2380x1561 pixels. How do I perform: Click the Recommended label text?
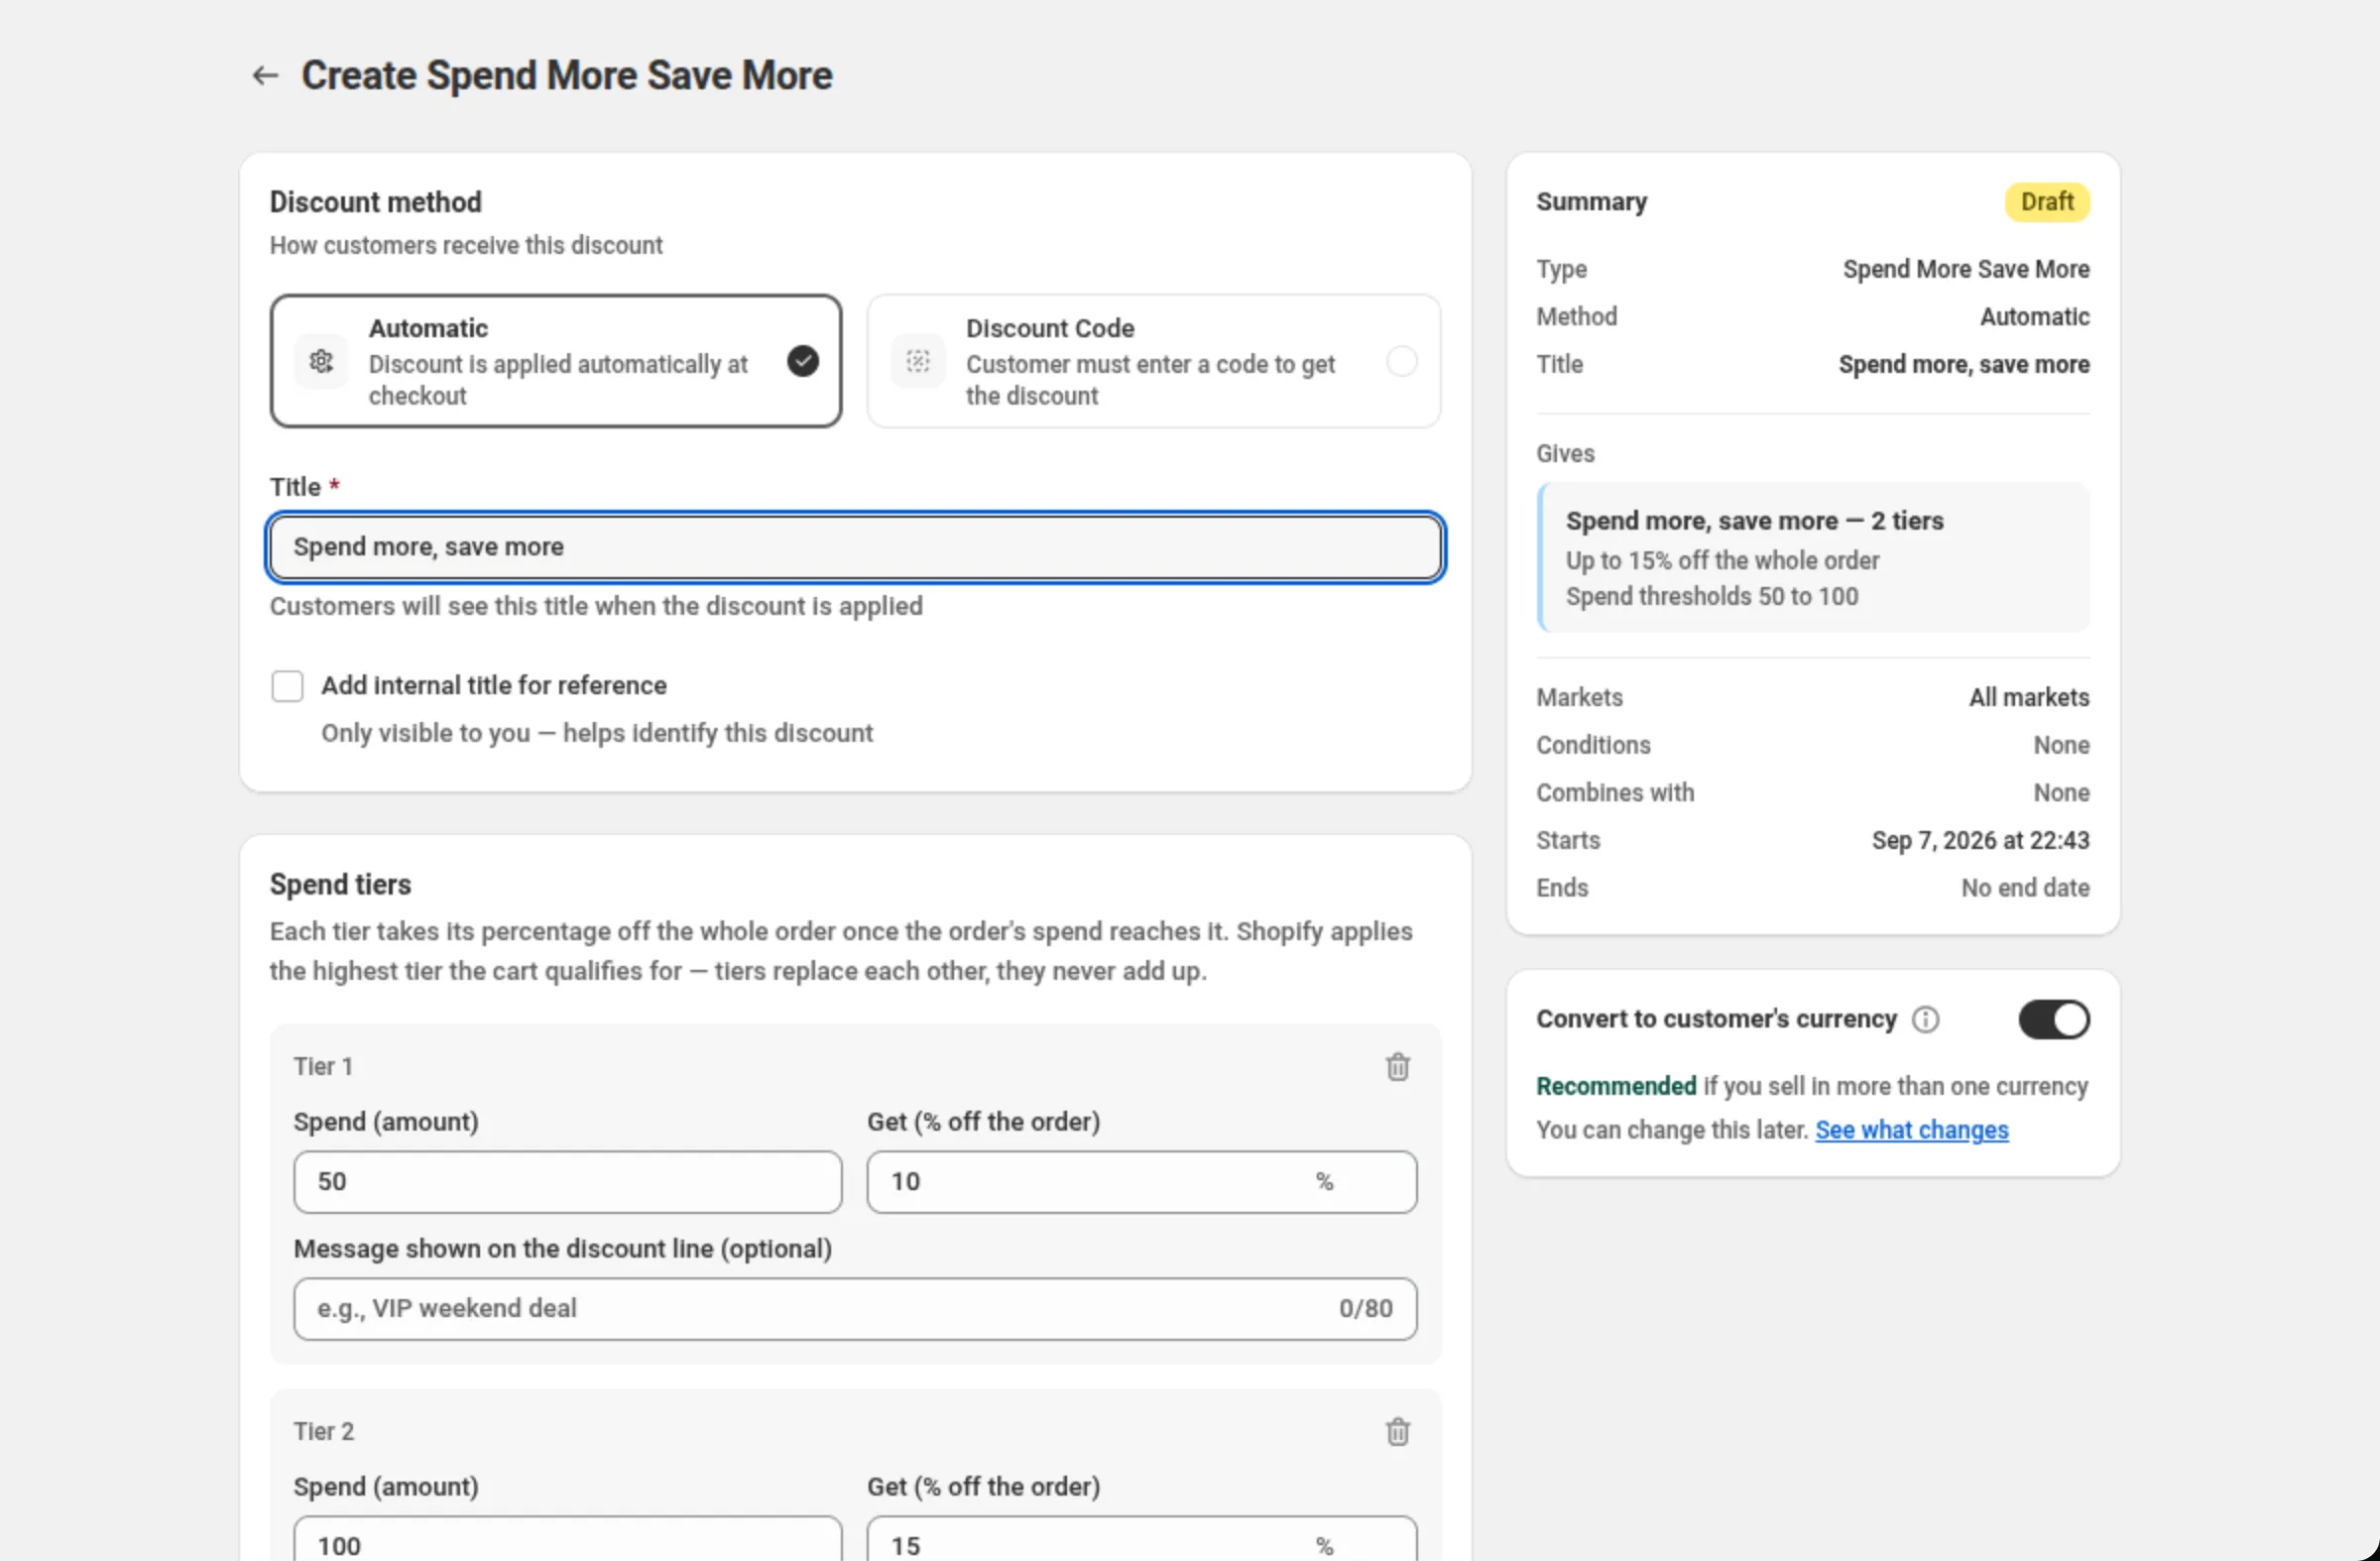(1616, 1087)
